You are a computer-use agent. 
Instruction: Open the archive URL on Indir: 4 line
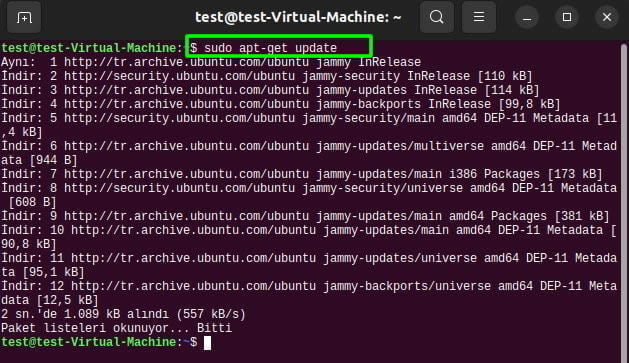186,104
